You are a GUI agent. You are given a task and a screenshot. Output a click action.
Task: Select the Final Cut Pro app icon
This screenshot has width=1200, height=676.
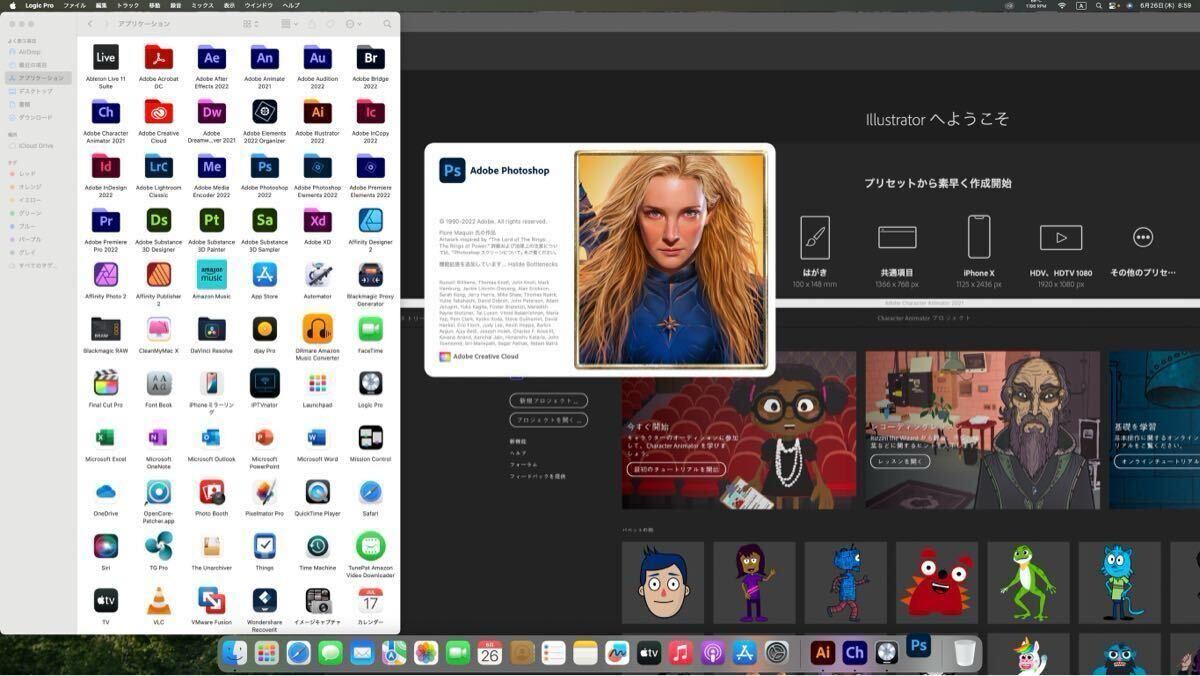click(106, 383)
